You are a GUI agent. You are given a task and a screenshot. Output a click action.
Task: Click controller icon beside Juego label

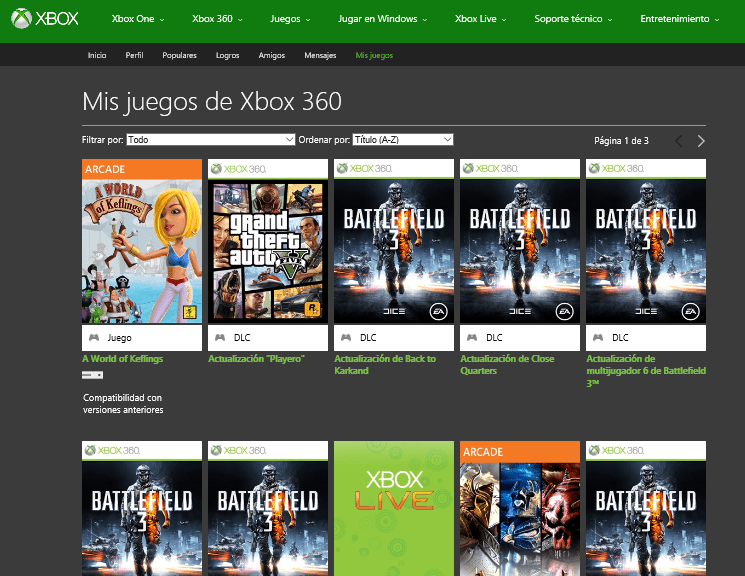[x=94, y=337]
